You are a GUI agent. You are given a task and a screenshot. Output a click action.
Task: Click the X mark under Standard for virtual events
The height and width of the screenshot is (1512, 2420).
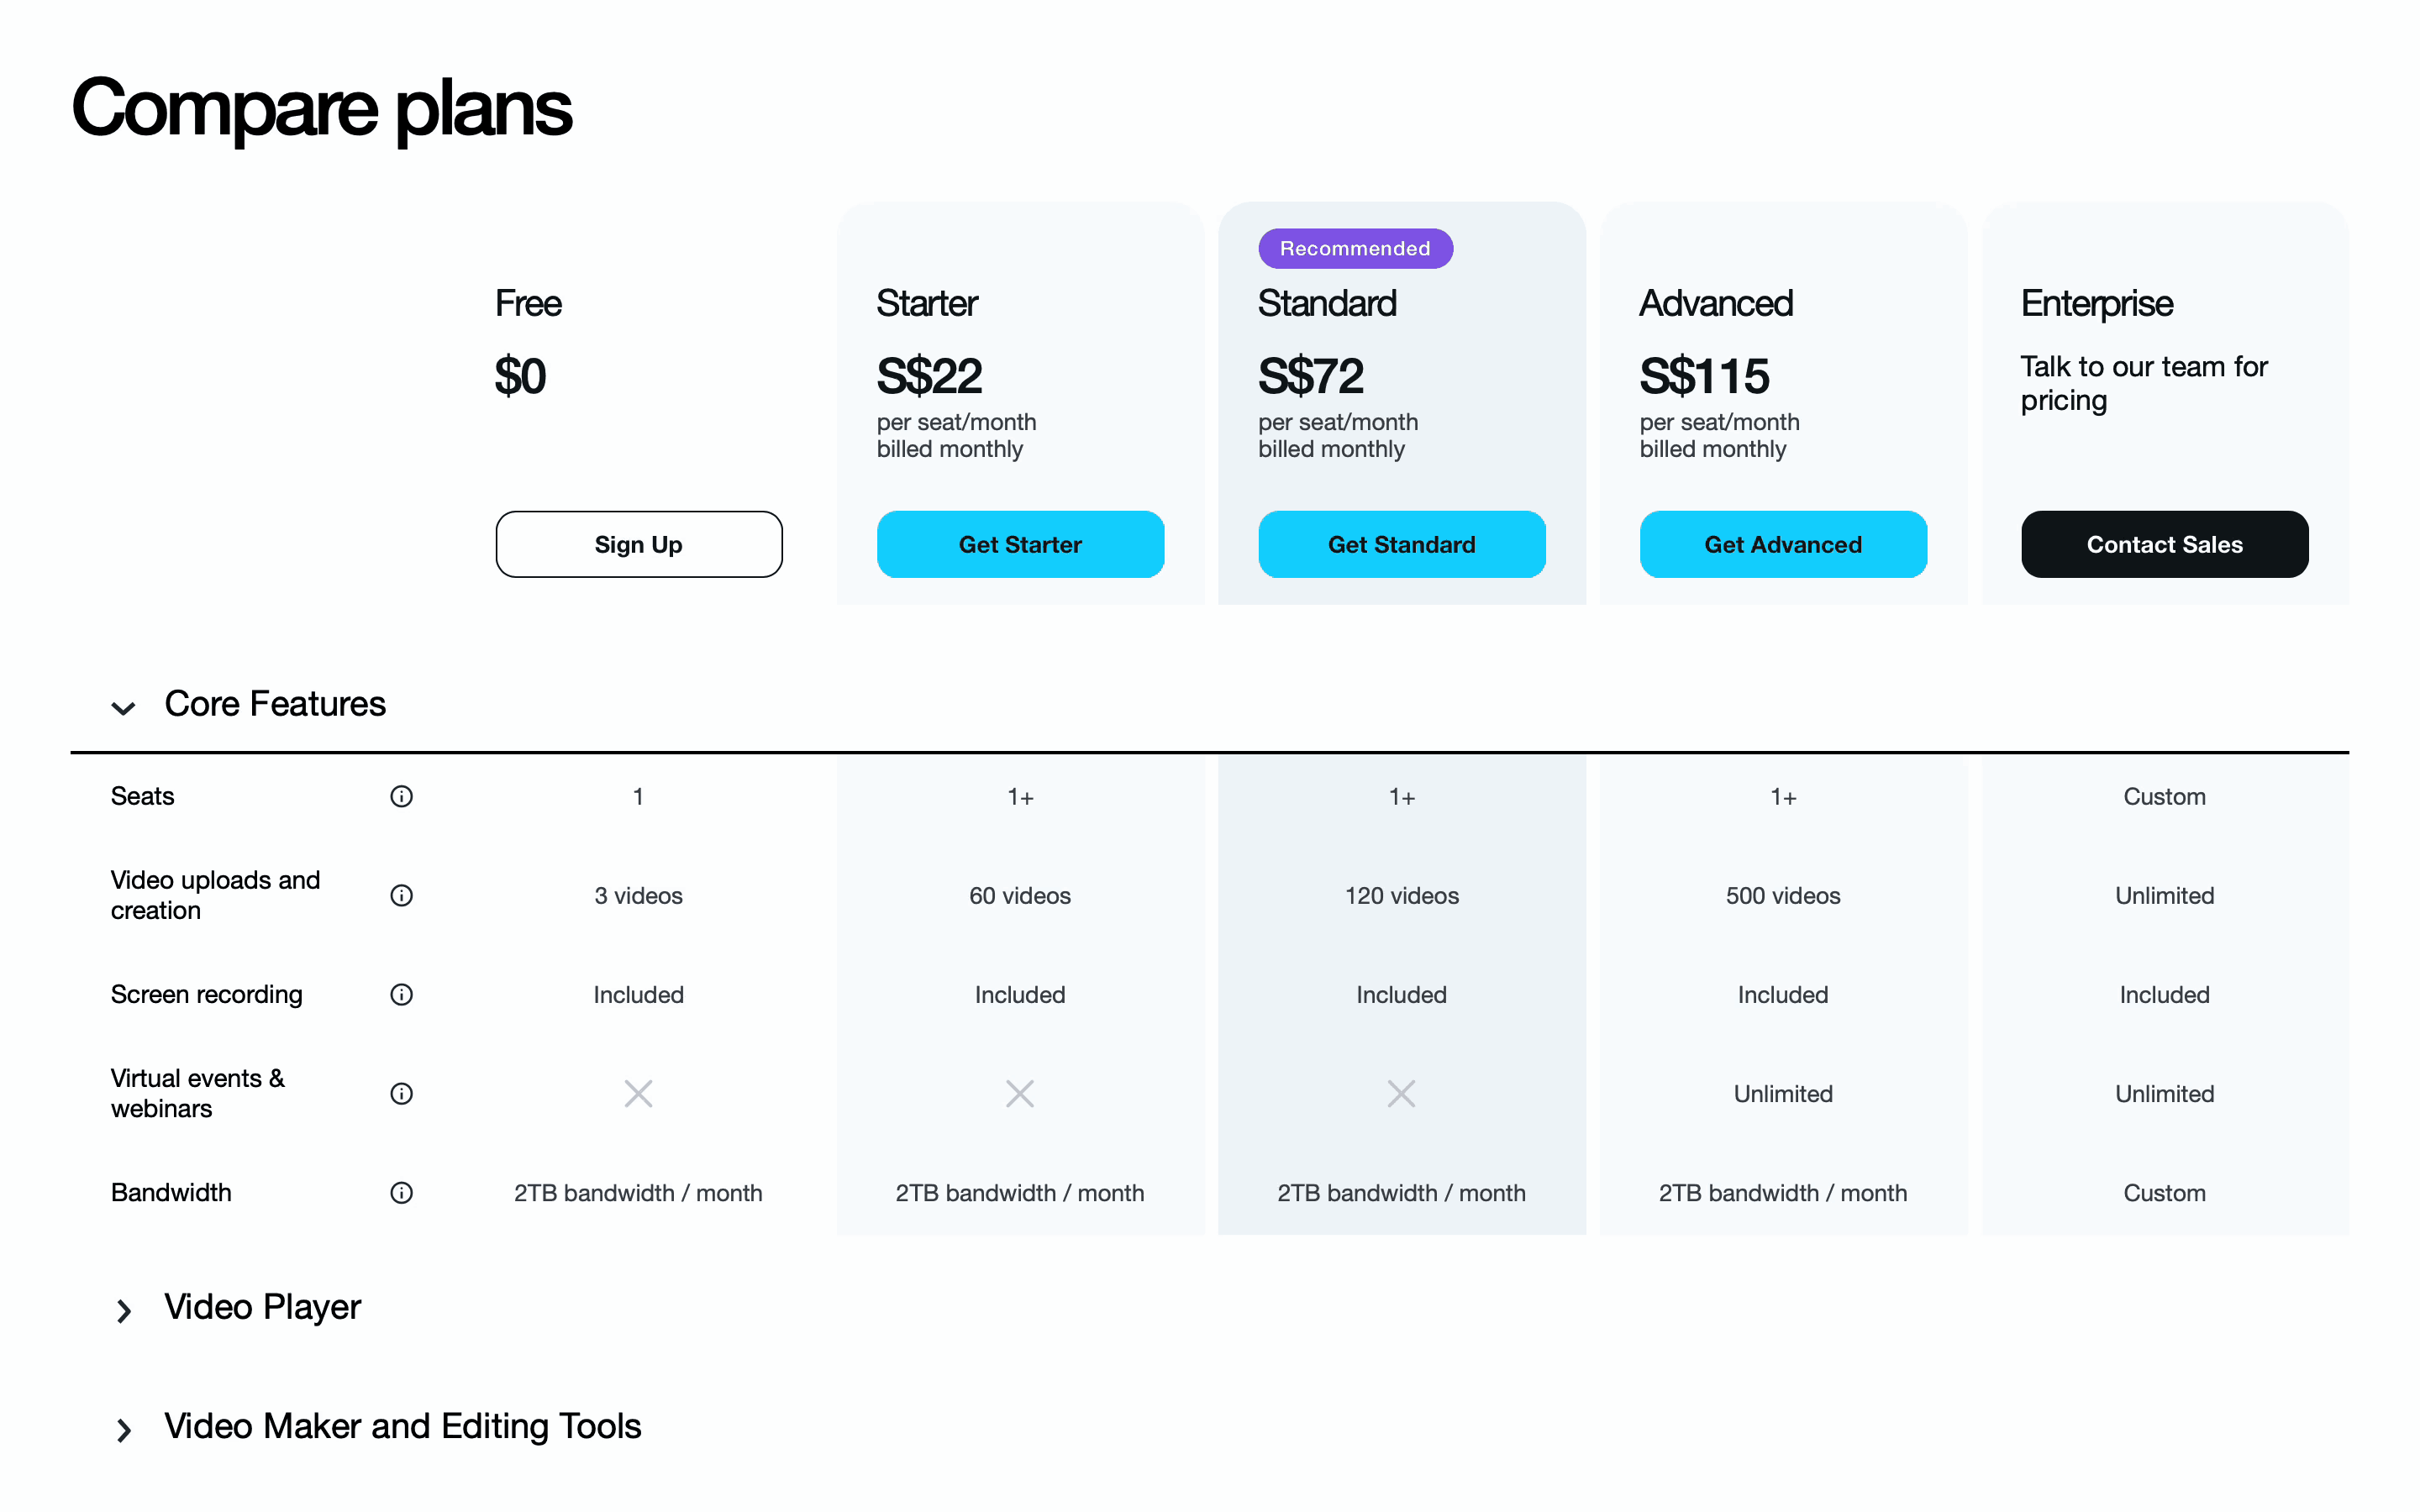click(1401, 1093)
